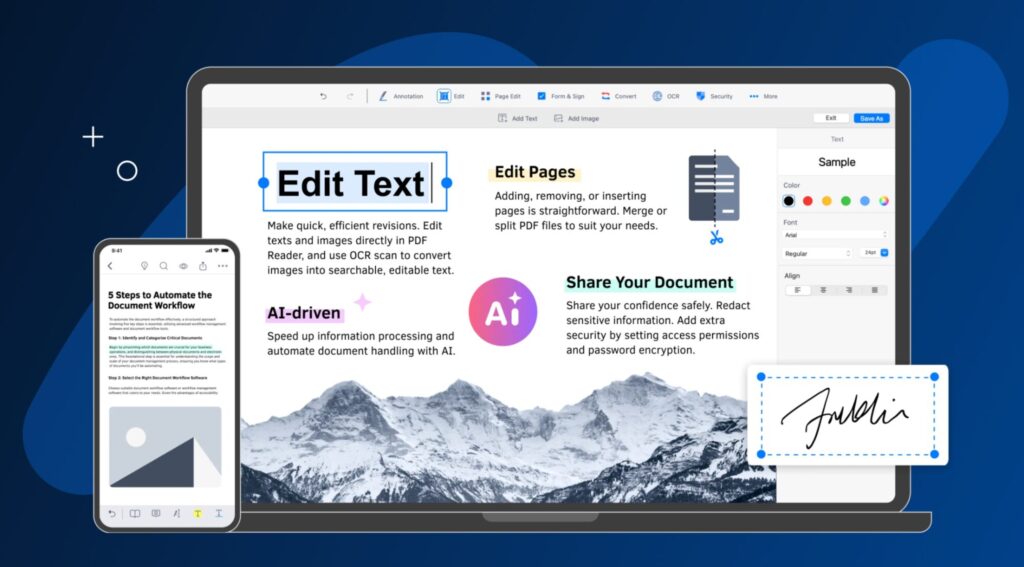The height and width of the screenshot is (567, 1024).
Task: Select the Edit tab
Action: point(451,96)
